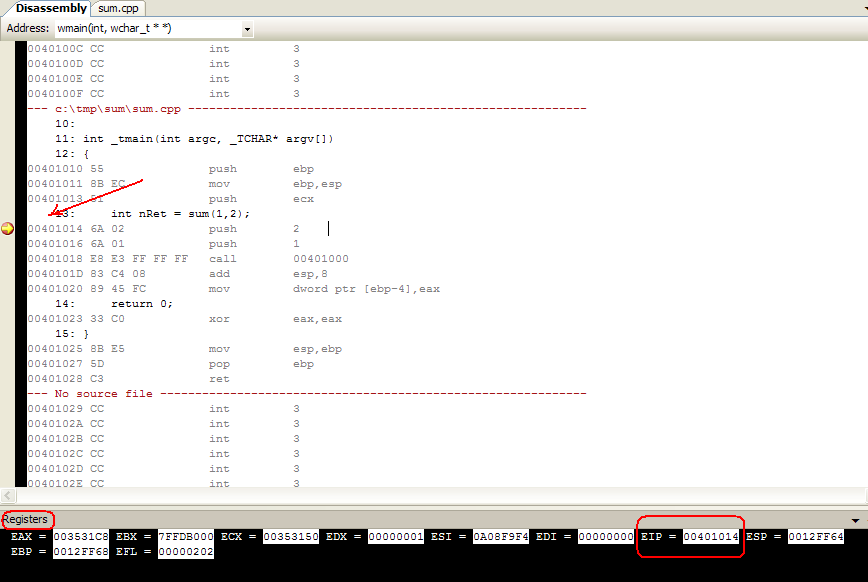Select the EIP register value 00401014
Viewport: 868px width, 582px height.
tap(711, 537)
